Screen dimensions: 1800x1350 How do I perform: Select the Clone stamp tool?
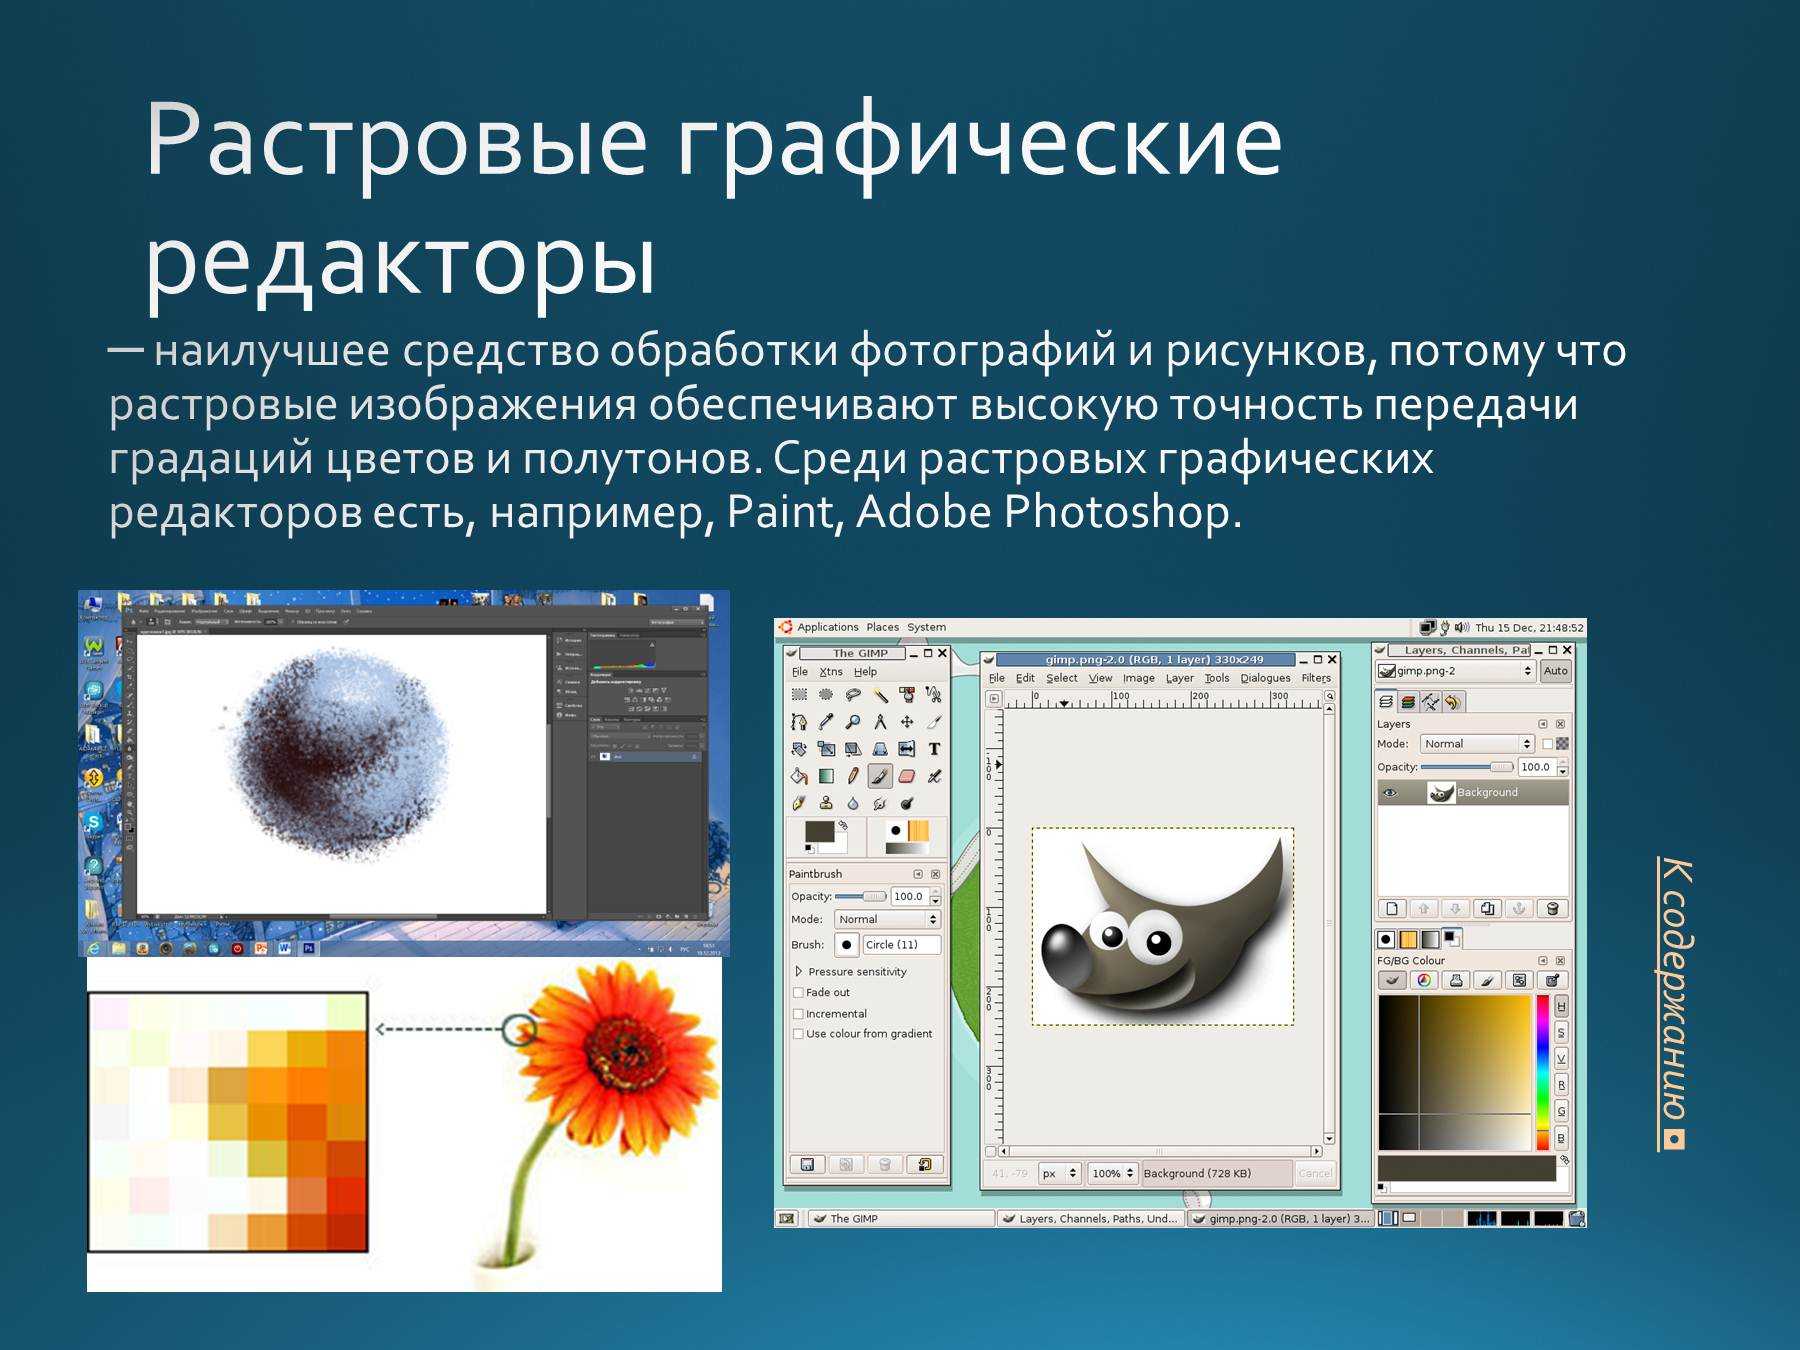tap(826, 803)
